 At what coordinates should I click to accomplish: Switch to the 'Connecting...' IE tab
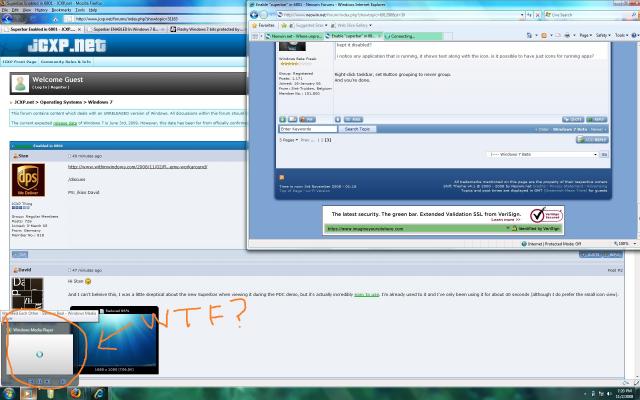(413, 36)
